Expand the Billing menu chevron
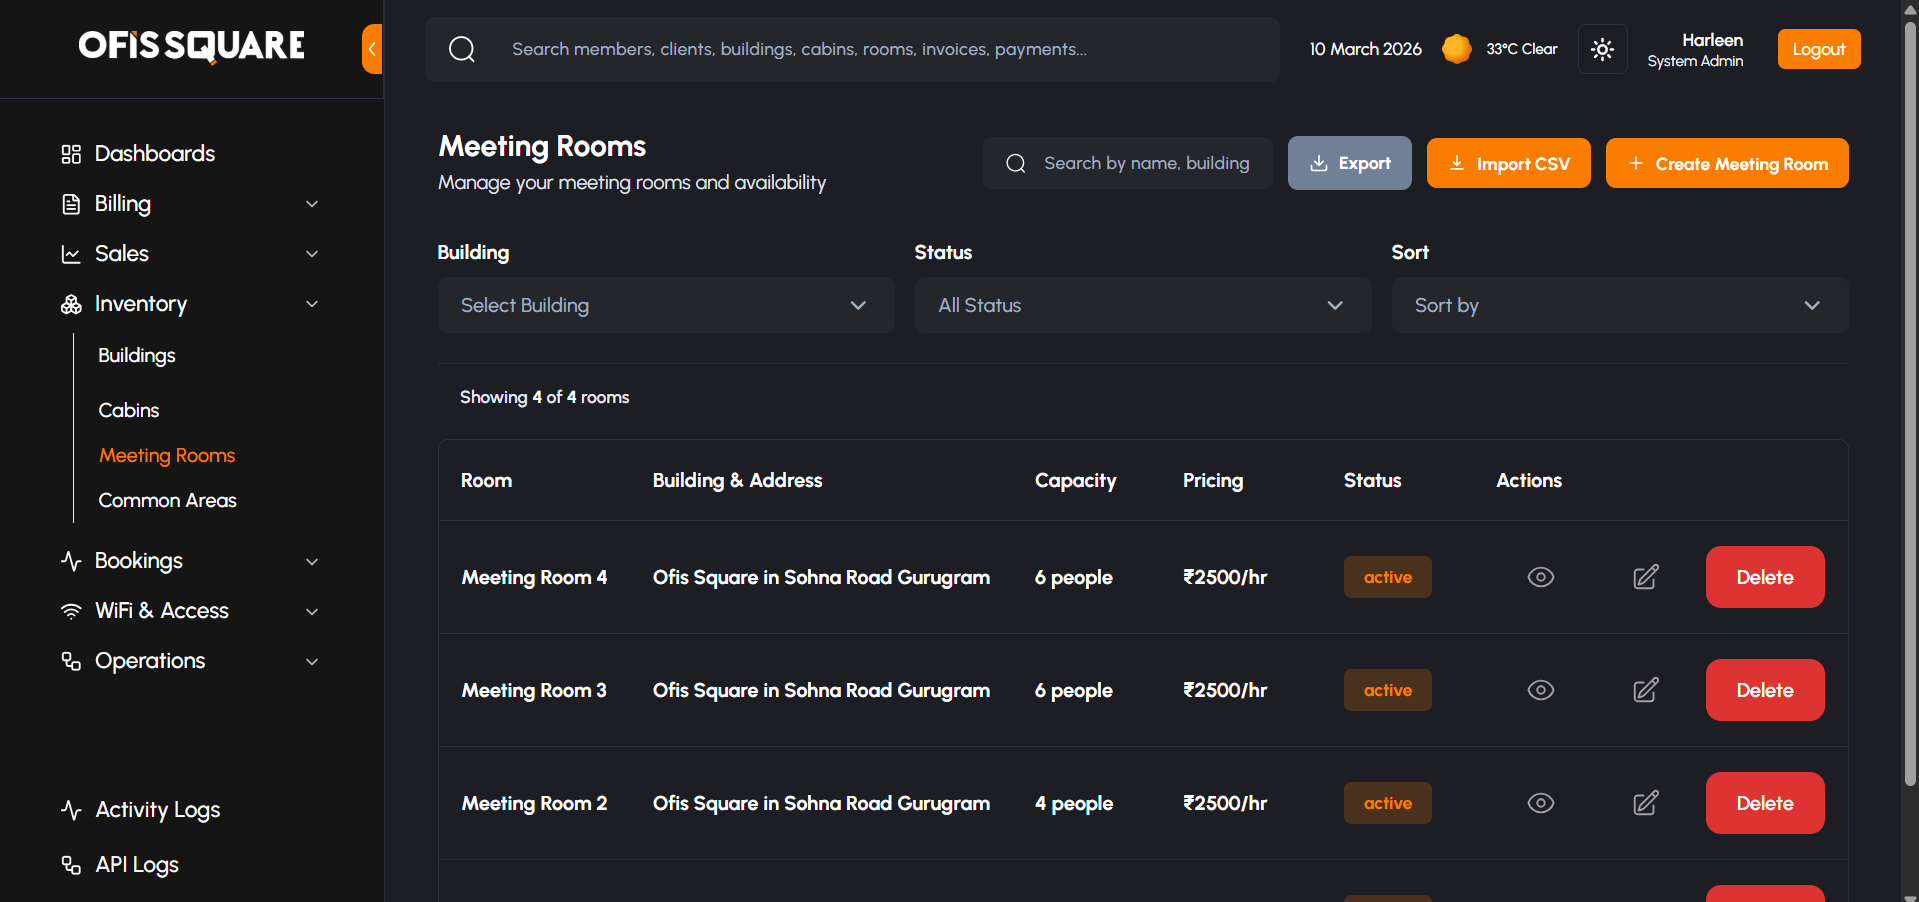 [x=312, y=204]
